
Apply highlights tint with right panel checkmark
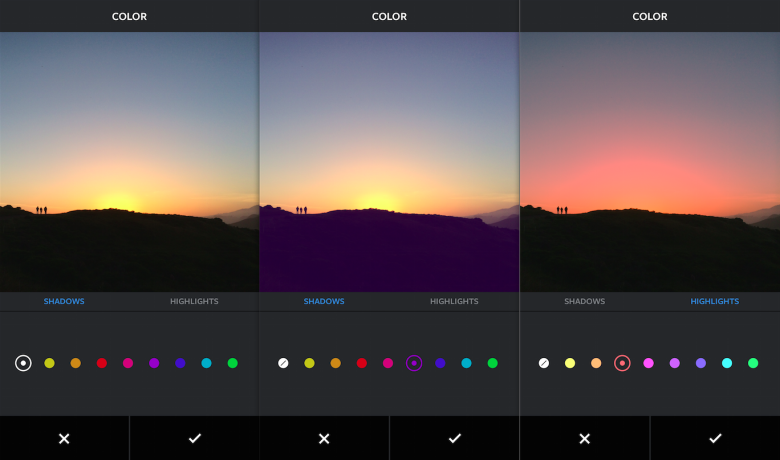[715, 438]
